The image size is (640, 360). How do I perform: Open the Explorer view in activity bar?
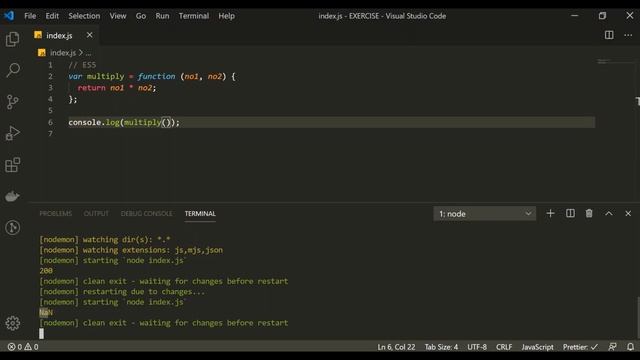click(13, 39)
